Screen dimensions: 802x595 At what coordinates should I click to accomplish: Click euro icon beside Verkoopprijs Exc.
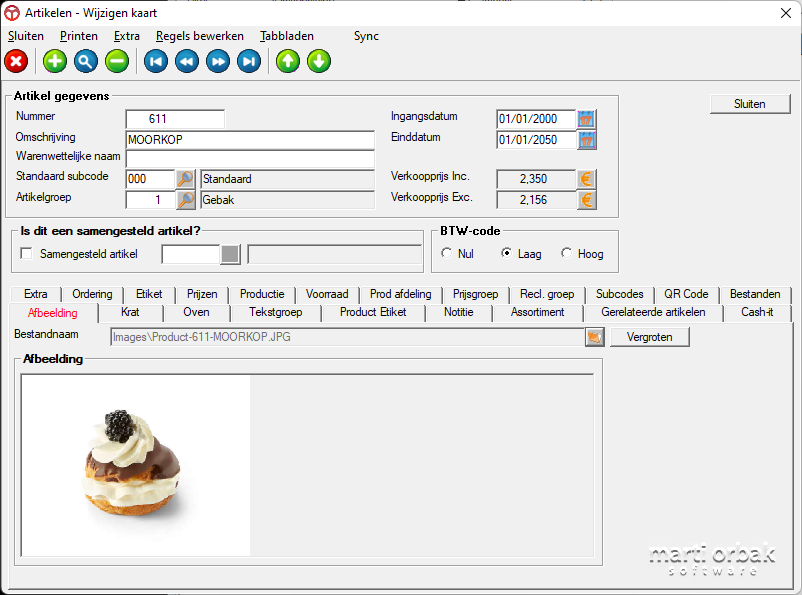(586, 200)
